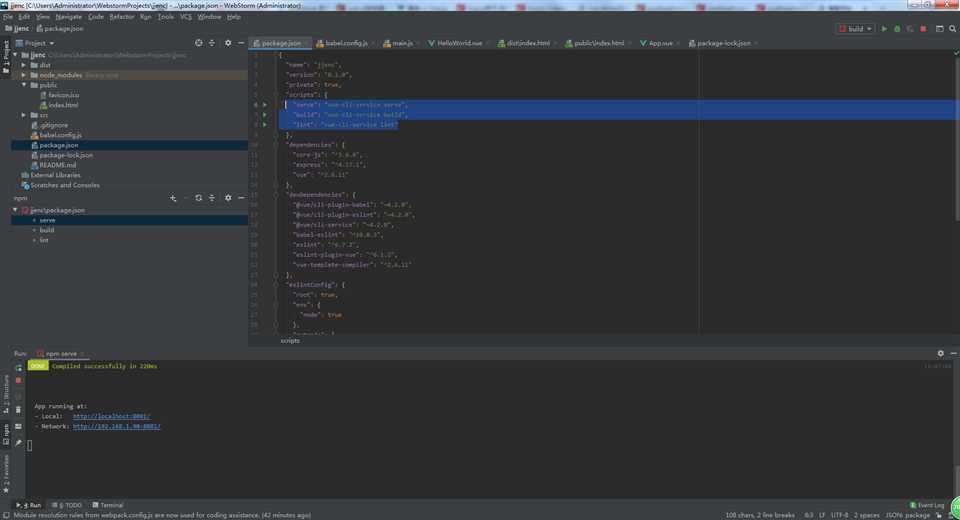Click the scripts breadcrumb below the editor
The width and height of the screenshot is (960, 520).
tap(290, 341)
